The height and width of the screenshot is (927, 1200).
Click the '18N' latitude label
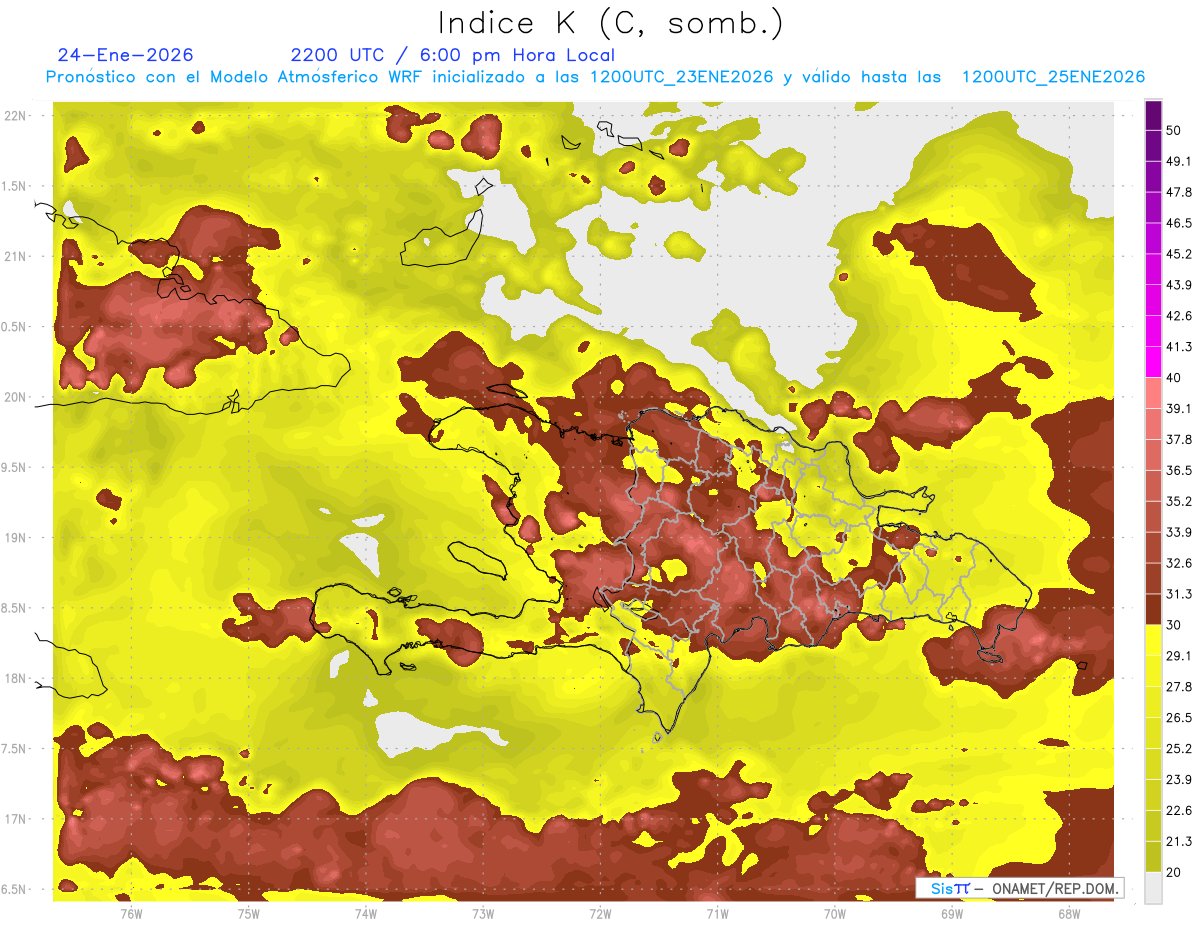click(15, 679)
